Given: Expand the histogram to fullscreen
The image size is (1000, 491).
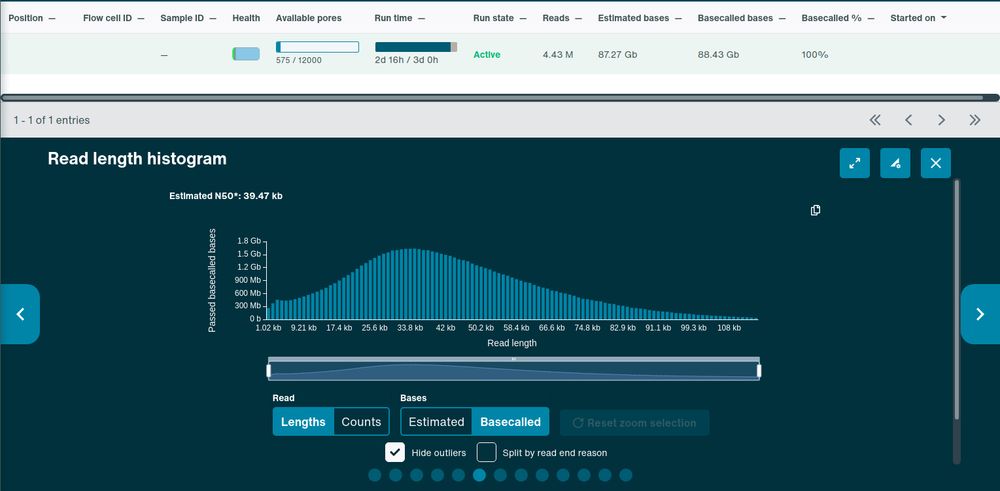Looking at the screenshot, I should coord(855,163).
